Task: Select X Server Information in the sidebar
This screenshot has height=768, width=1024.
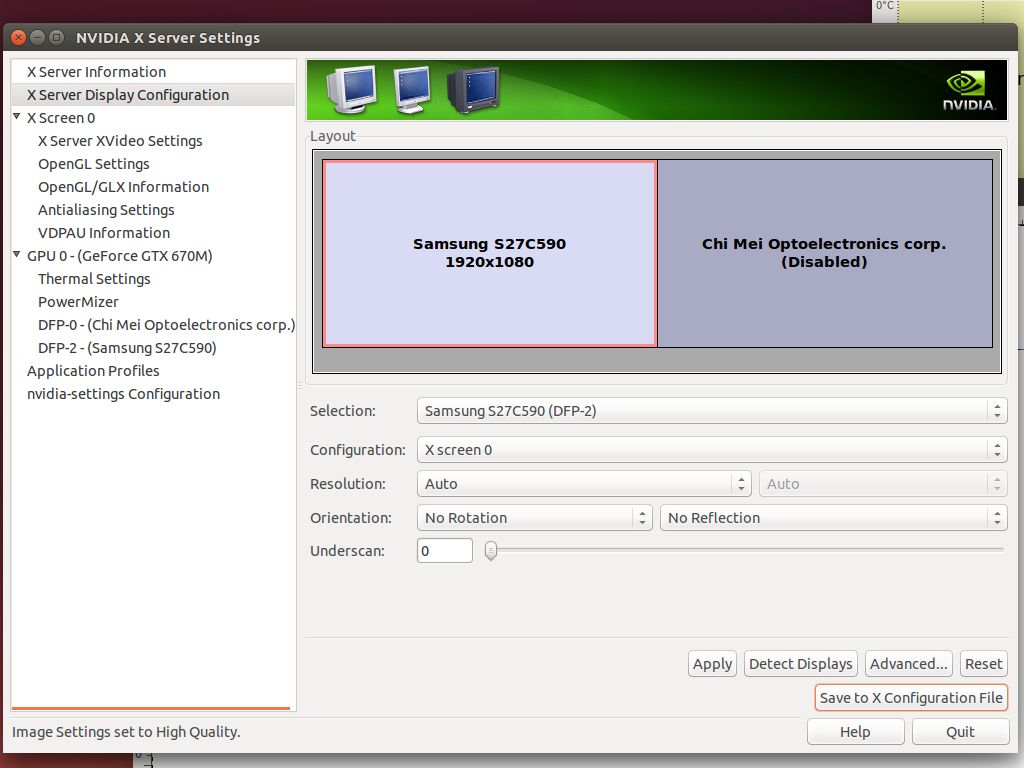Action: coord(96,72)
